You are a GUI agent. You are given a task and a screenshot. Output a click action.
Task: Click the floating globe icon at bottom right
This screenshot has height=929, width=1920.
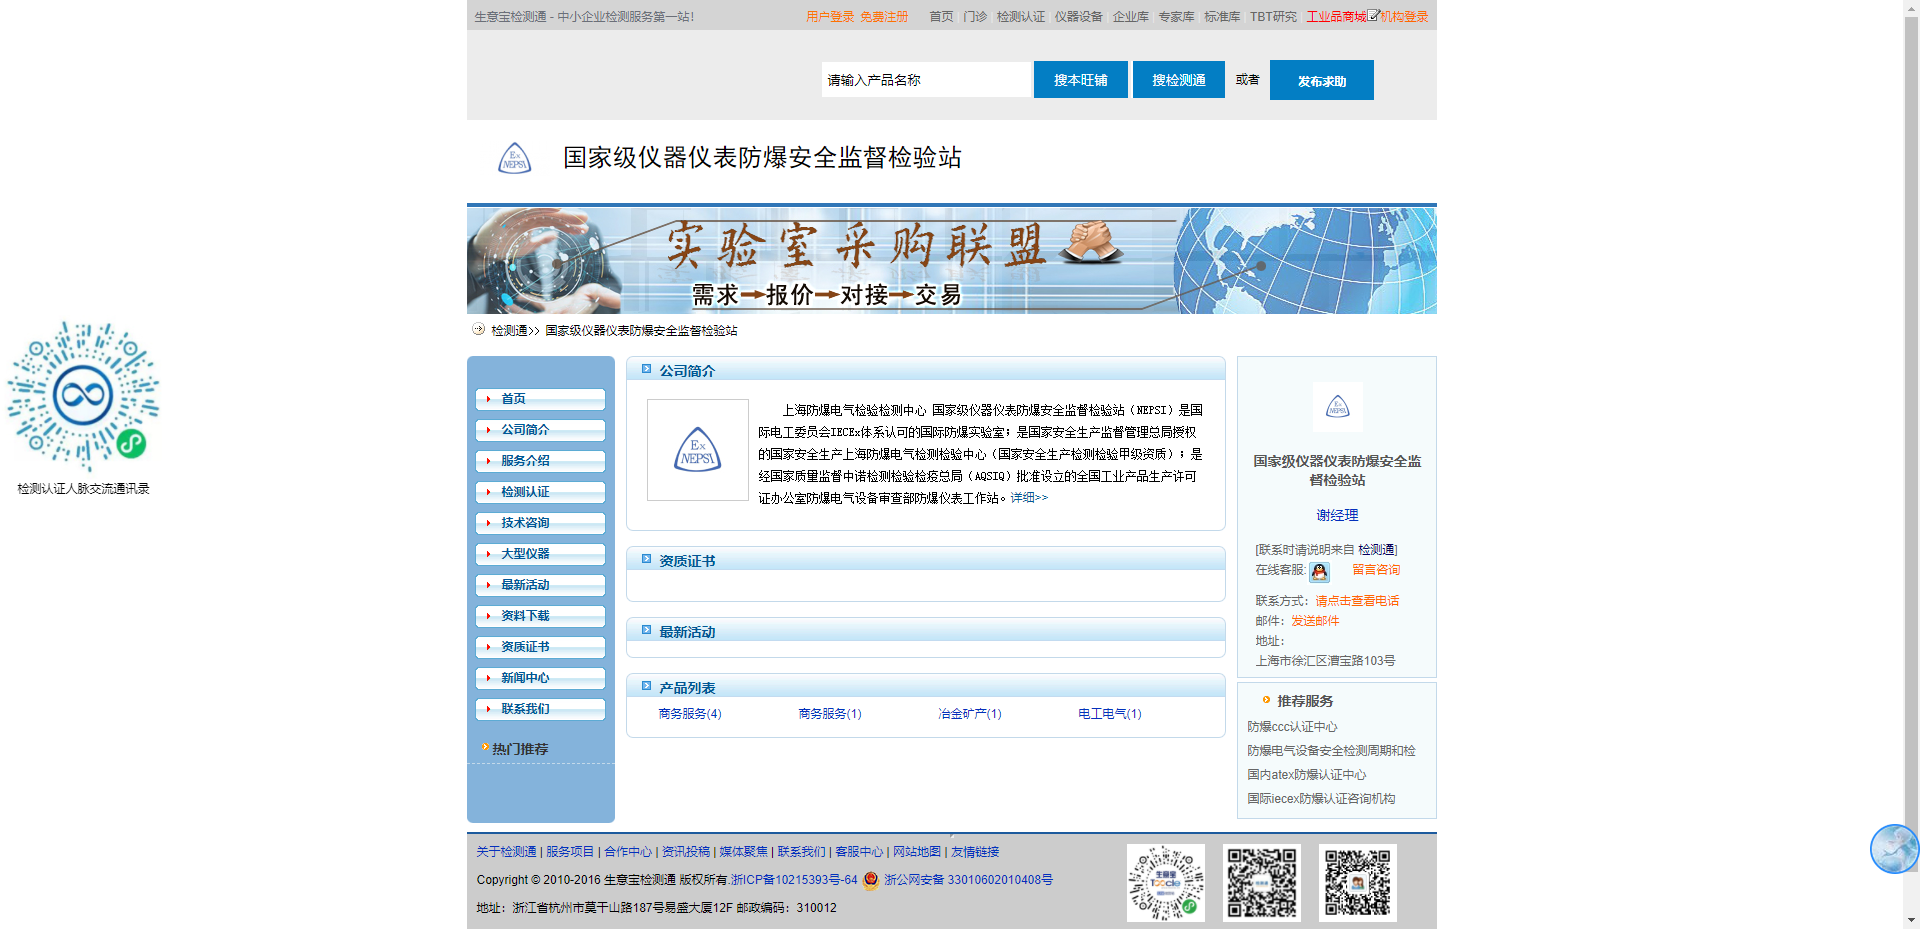tap(1893, 849)
